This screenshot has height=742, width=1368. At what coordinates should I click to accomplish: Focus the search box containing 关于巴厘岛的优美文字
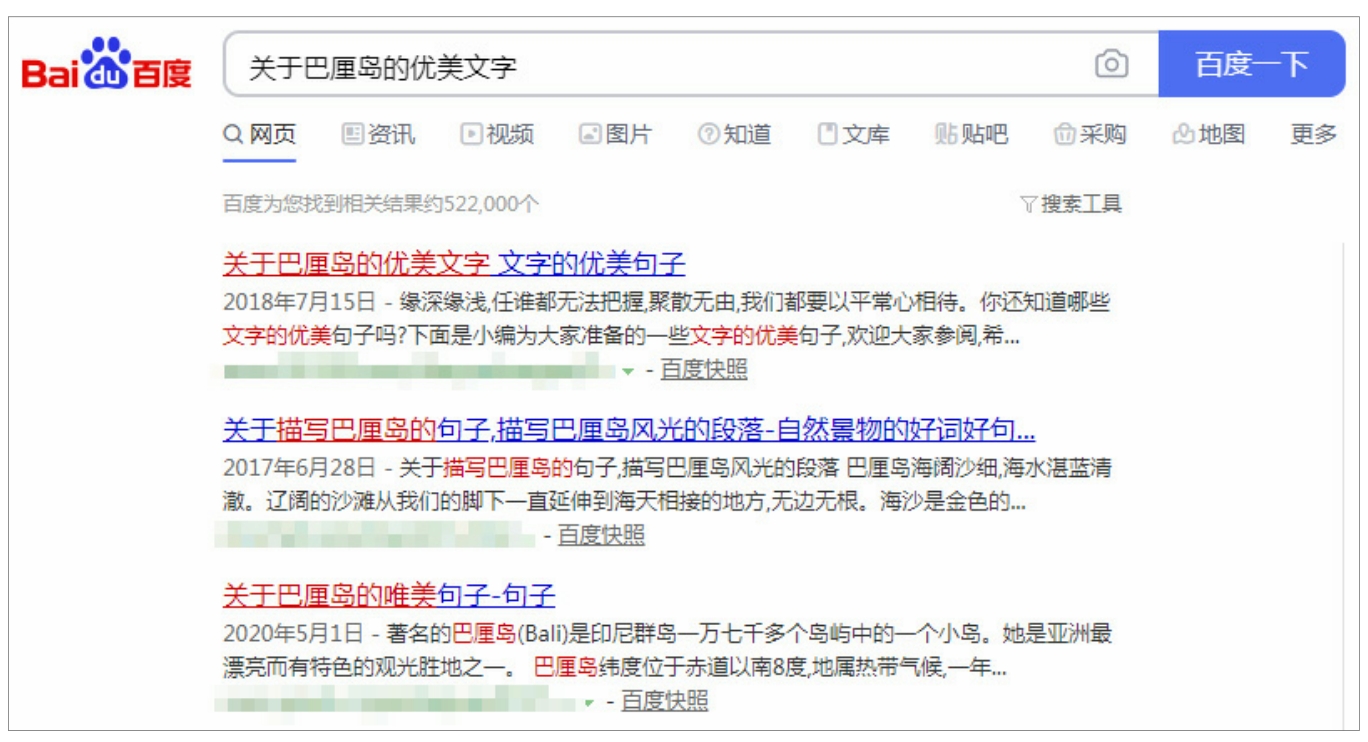pos(690,65)
